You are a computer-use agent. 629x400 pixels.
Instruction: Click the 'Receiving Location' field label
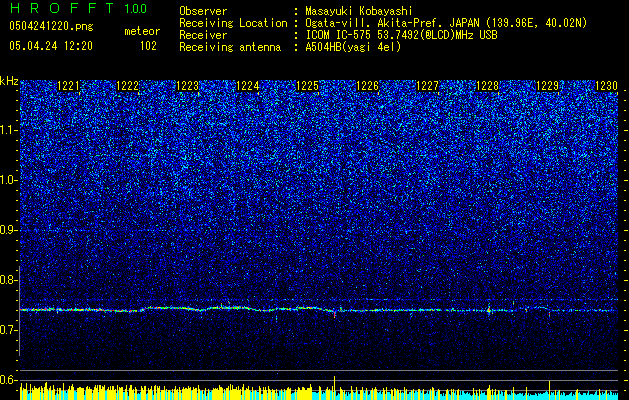233,23
